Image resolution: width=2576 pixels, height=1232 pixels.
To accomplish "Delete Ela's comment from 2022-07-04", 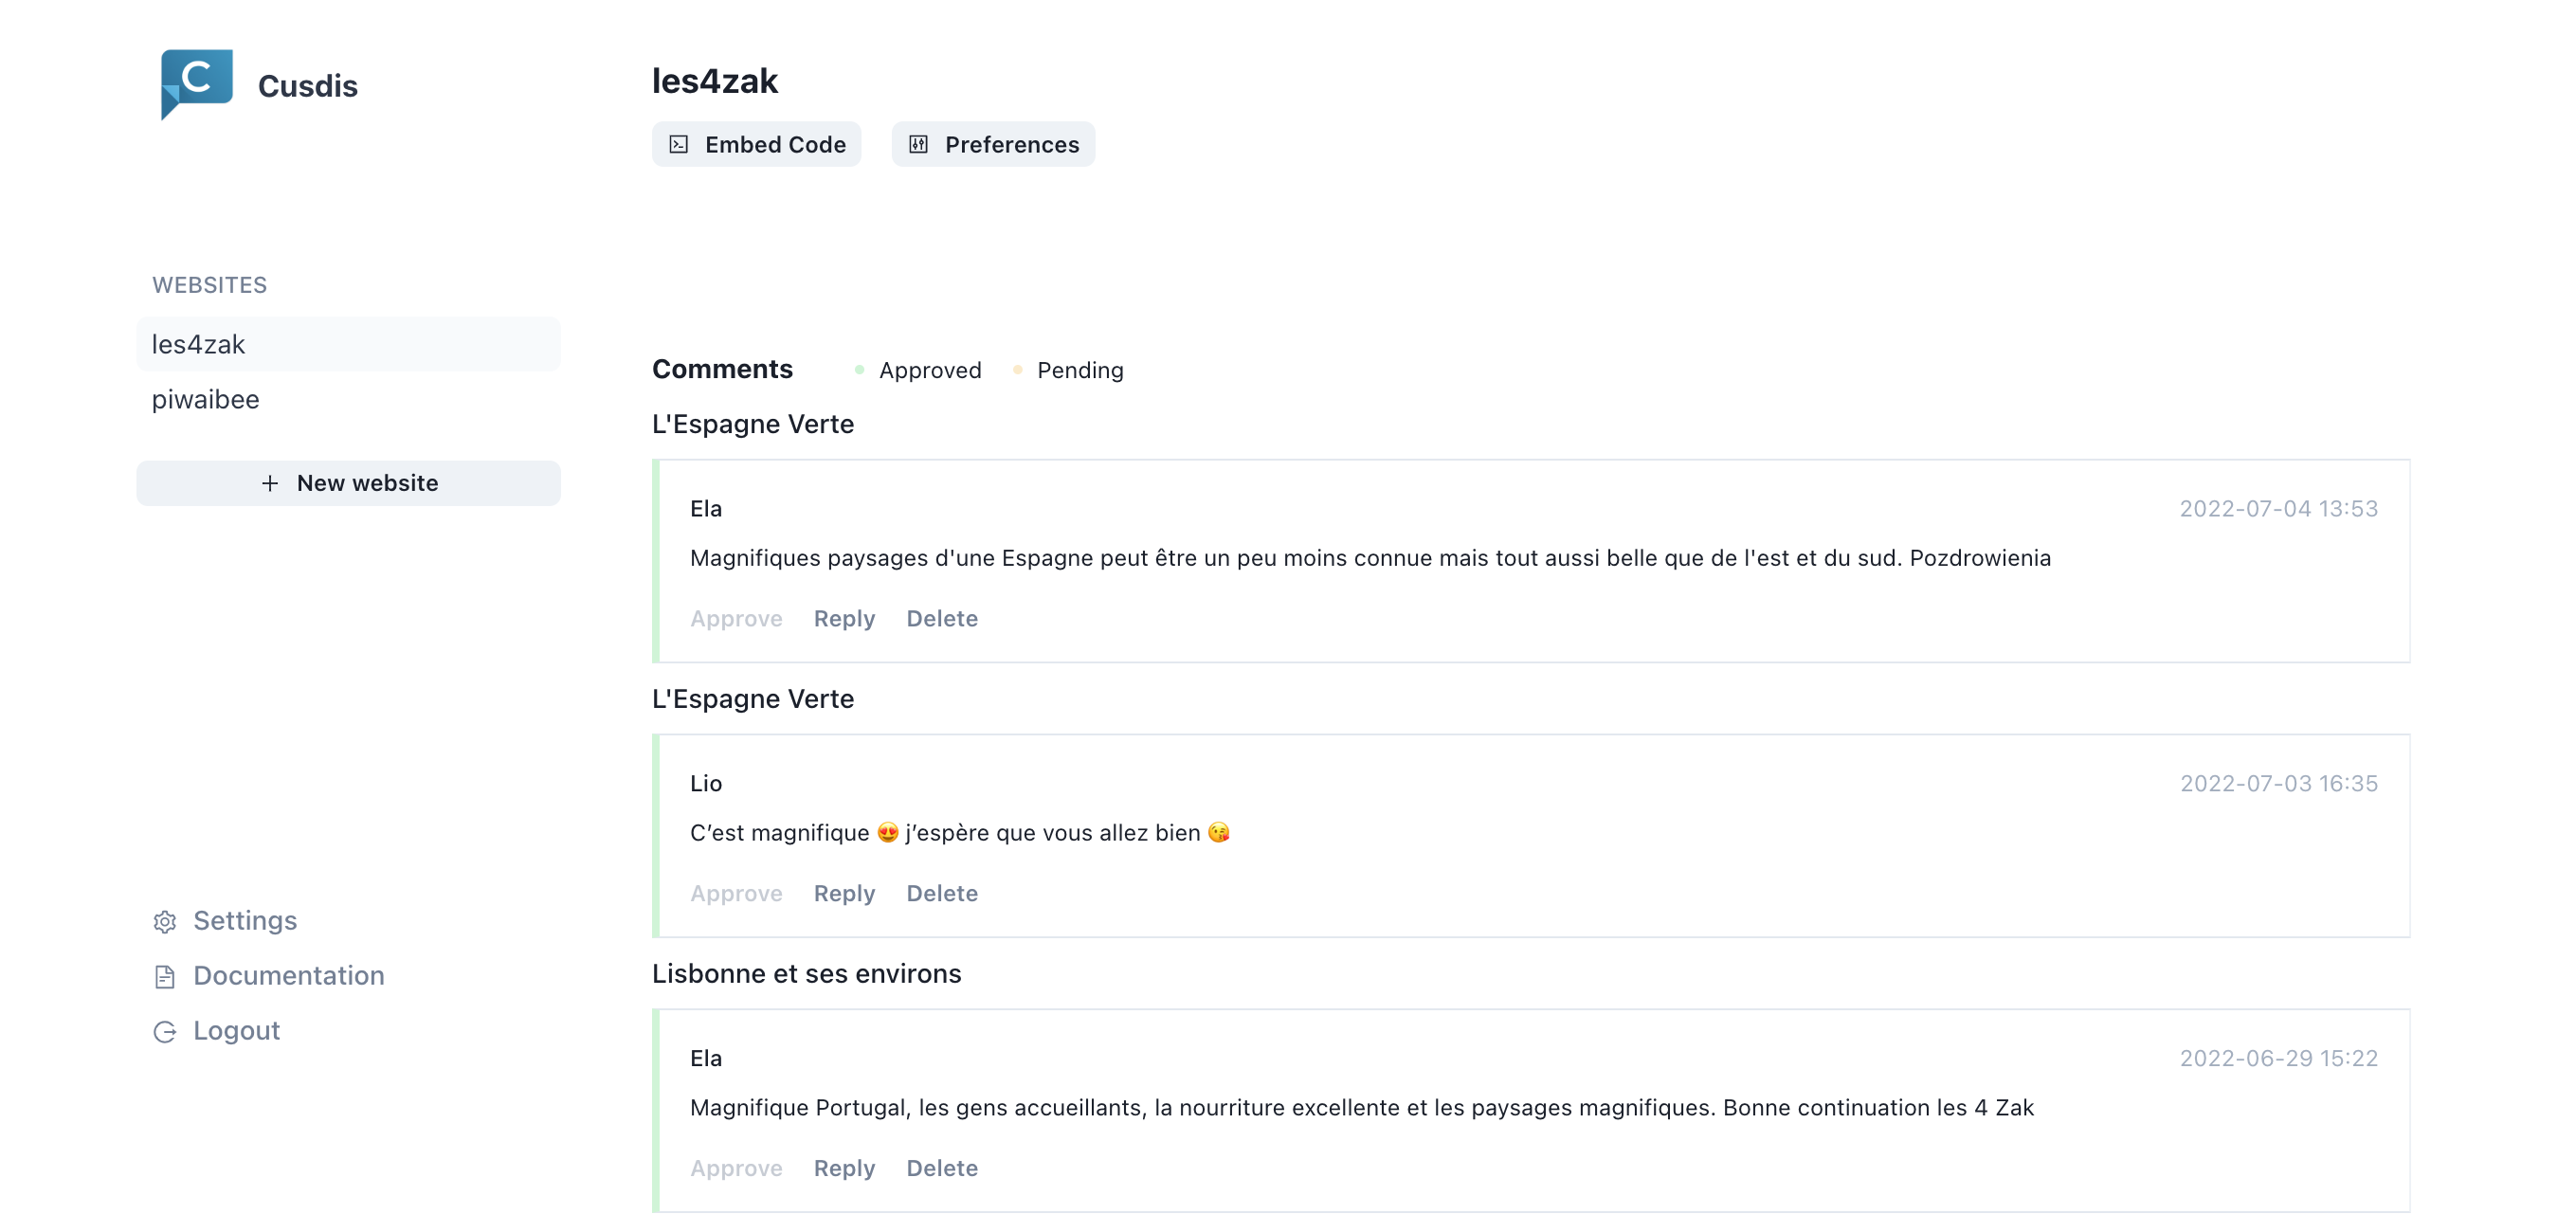I will click(942, 618).
